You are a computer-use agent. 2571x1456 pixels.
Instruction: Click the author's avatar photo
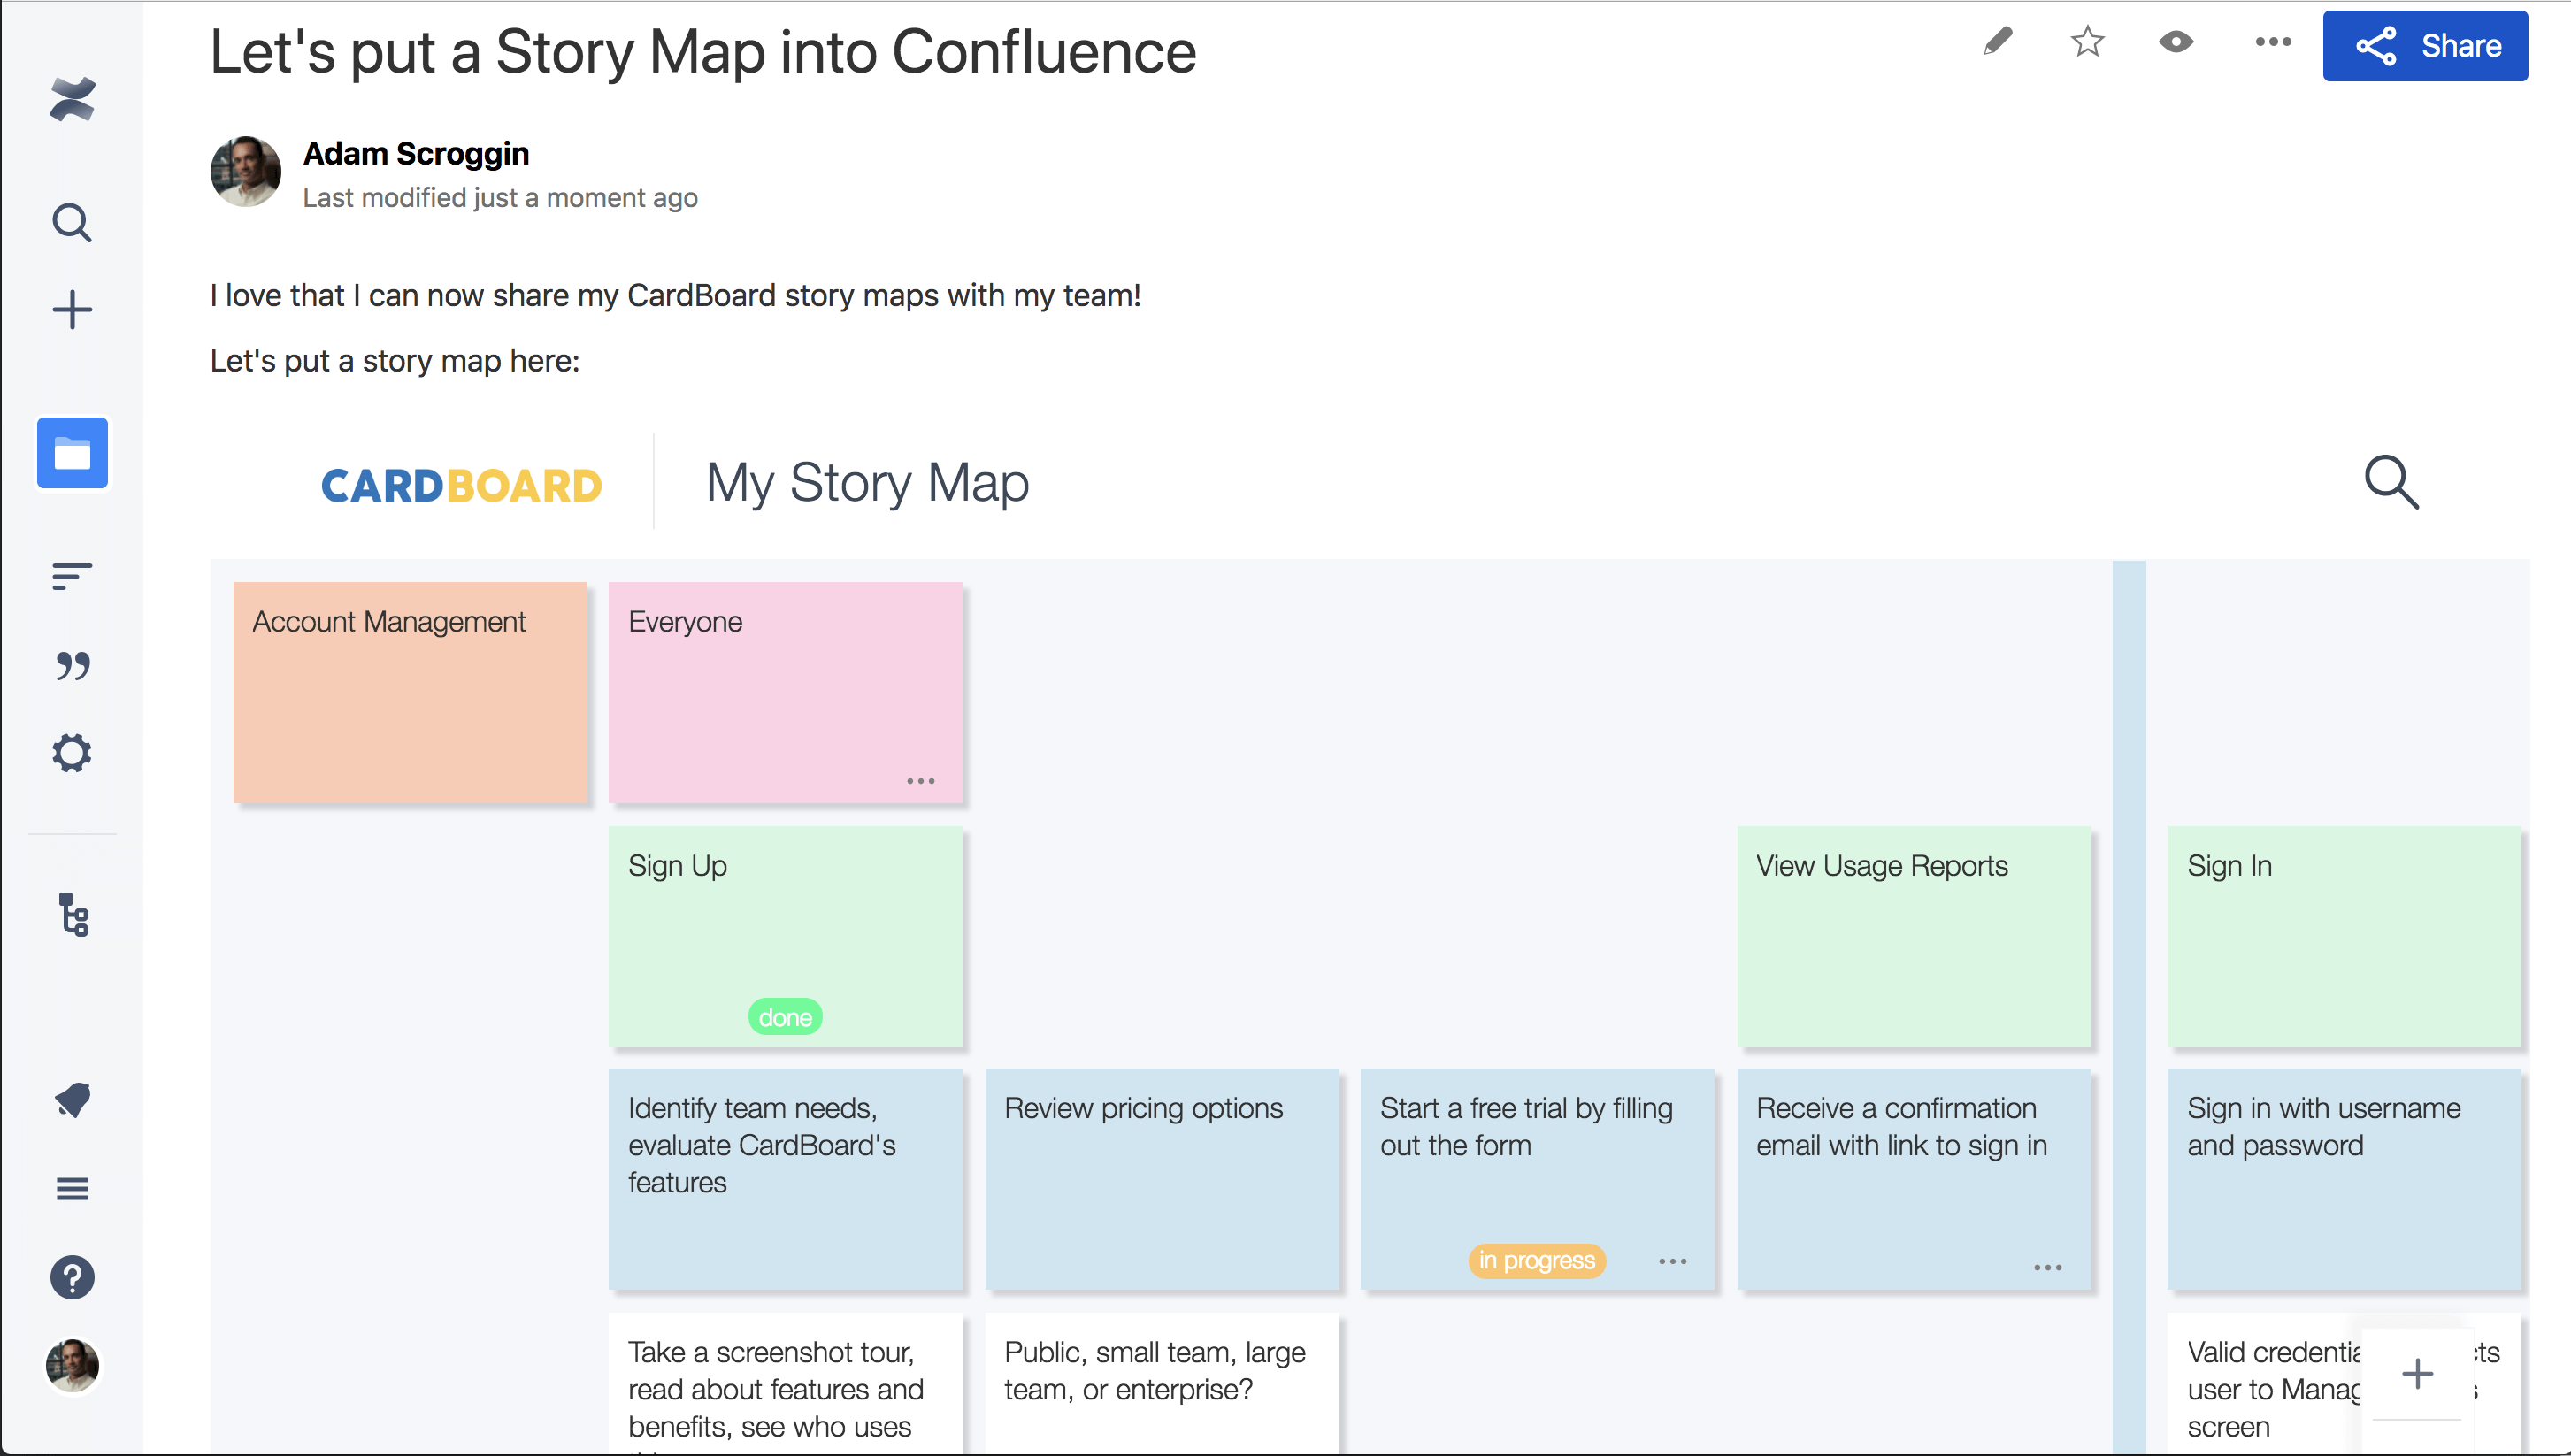(x=245, y=171)
